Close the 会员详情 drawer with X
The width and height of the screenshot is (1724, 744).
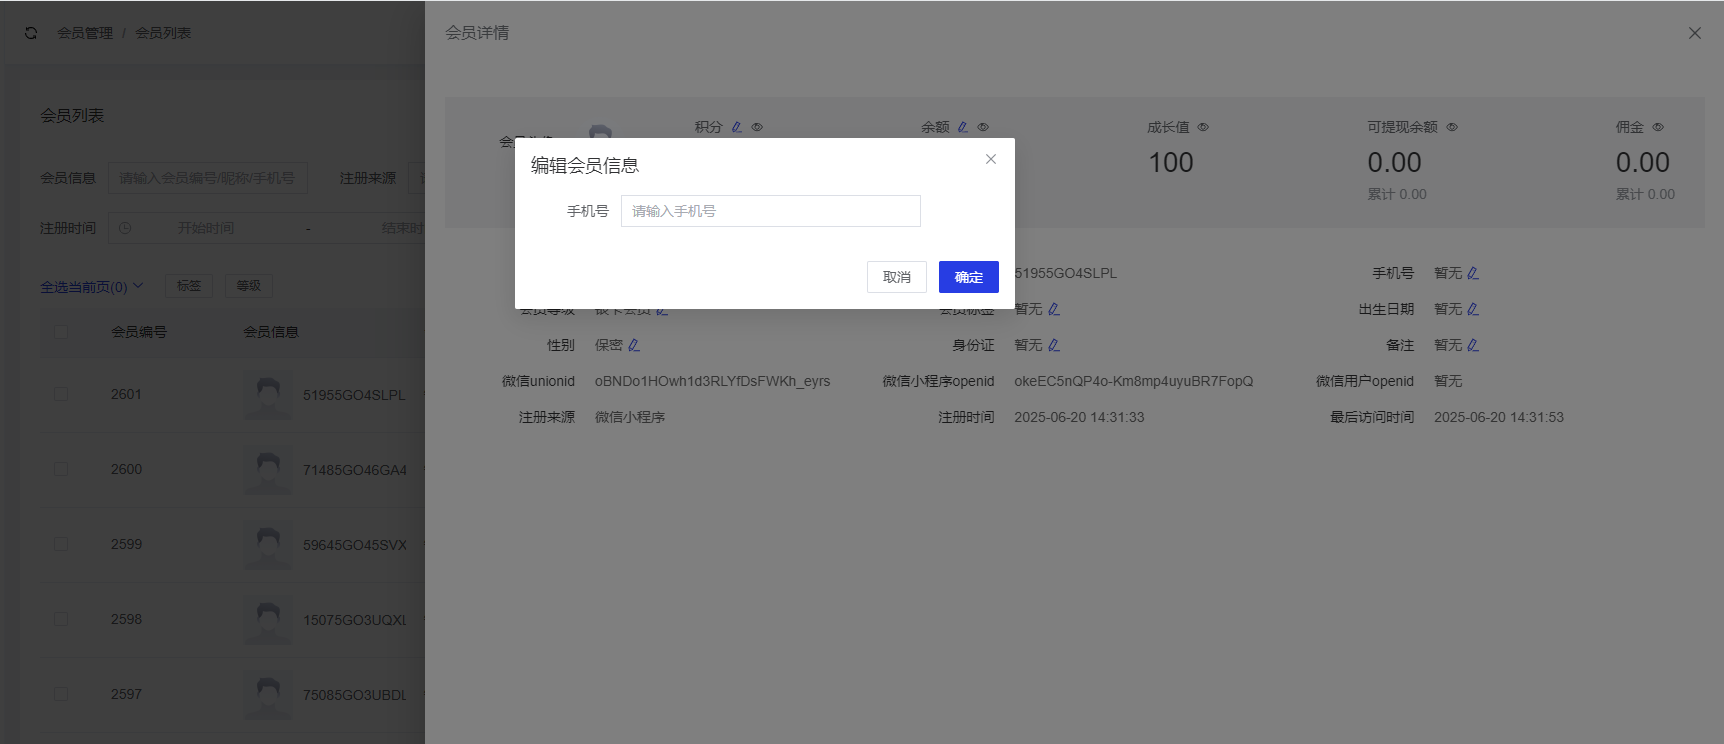click(1695, 33)
